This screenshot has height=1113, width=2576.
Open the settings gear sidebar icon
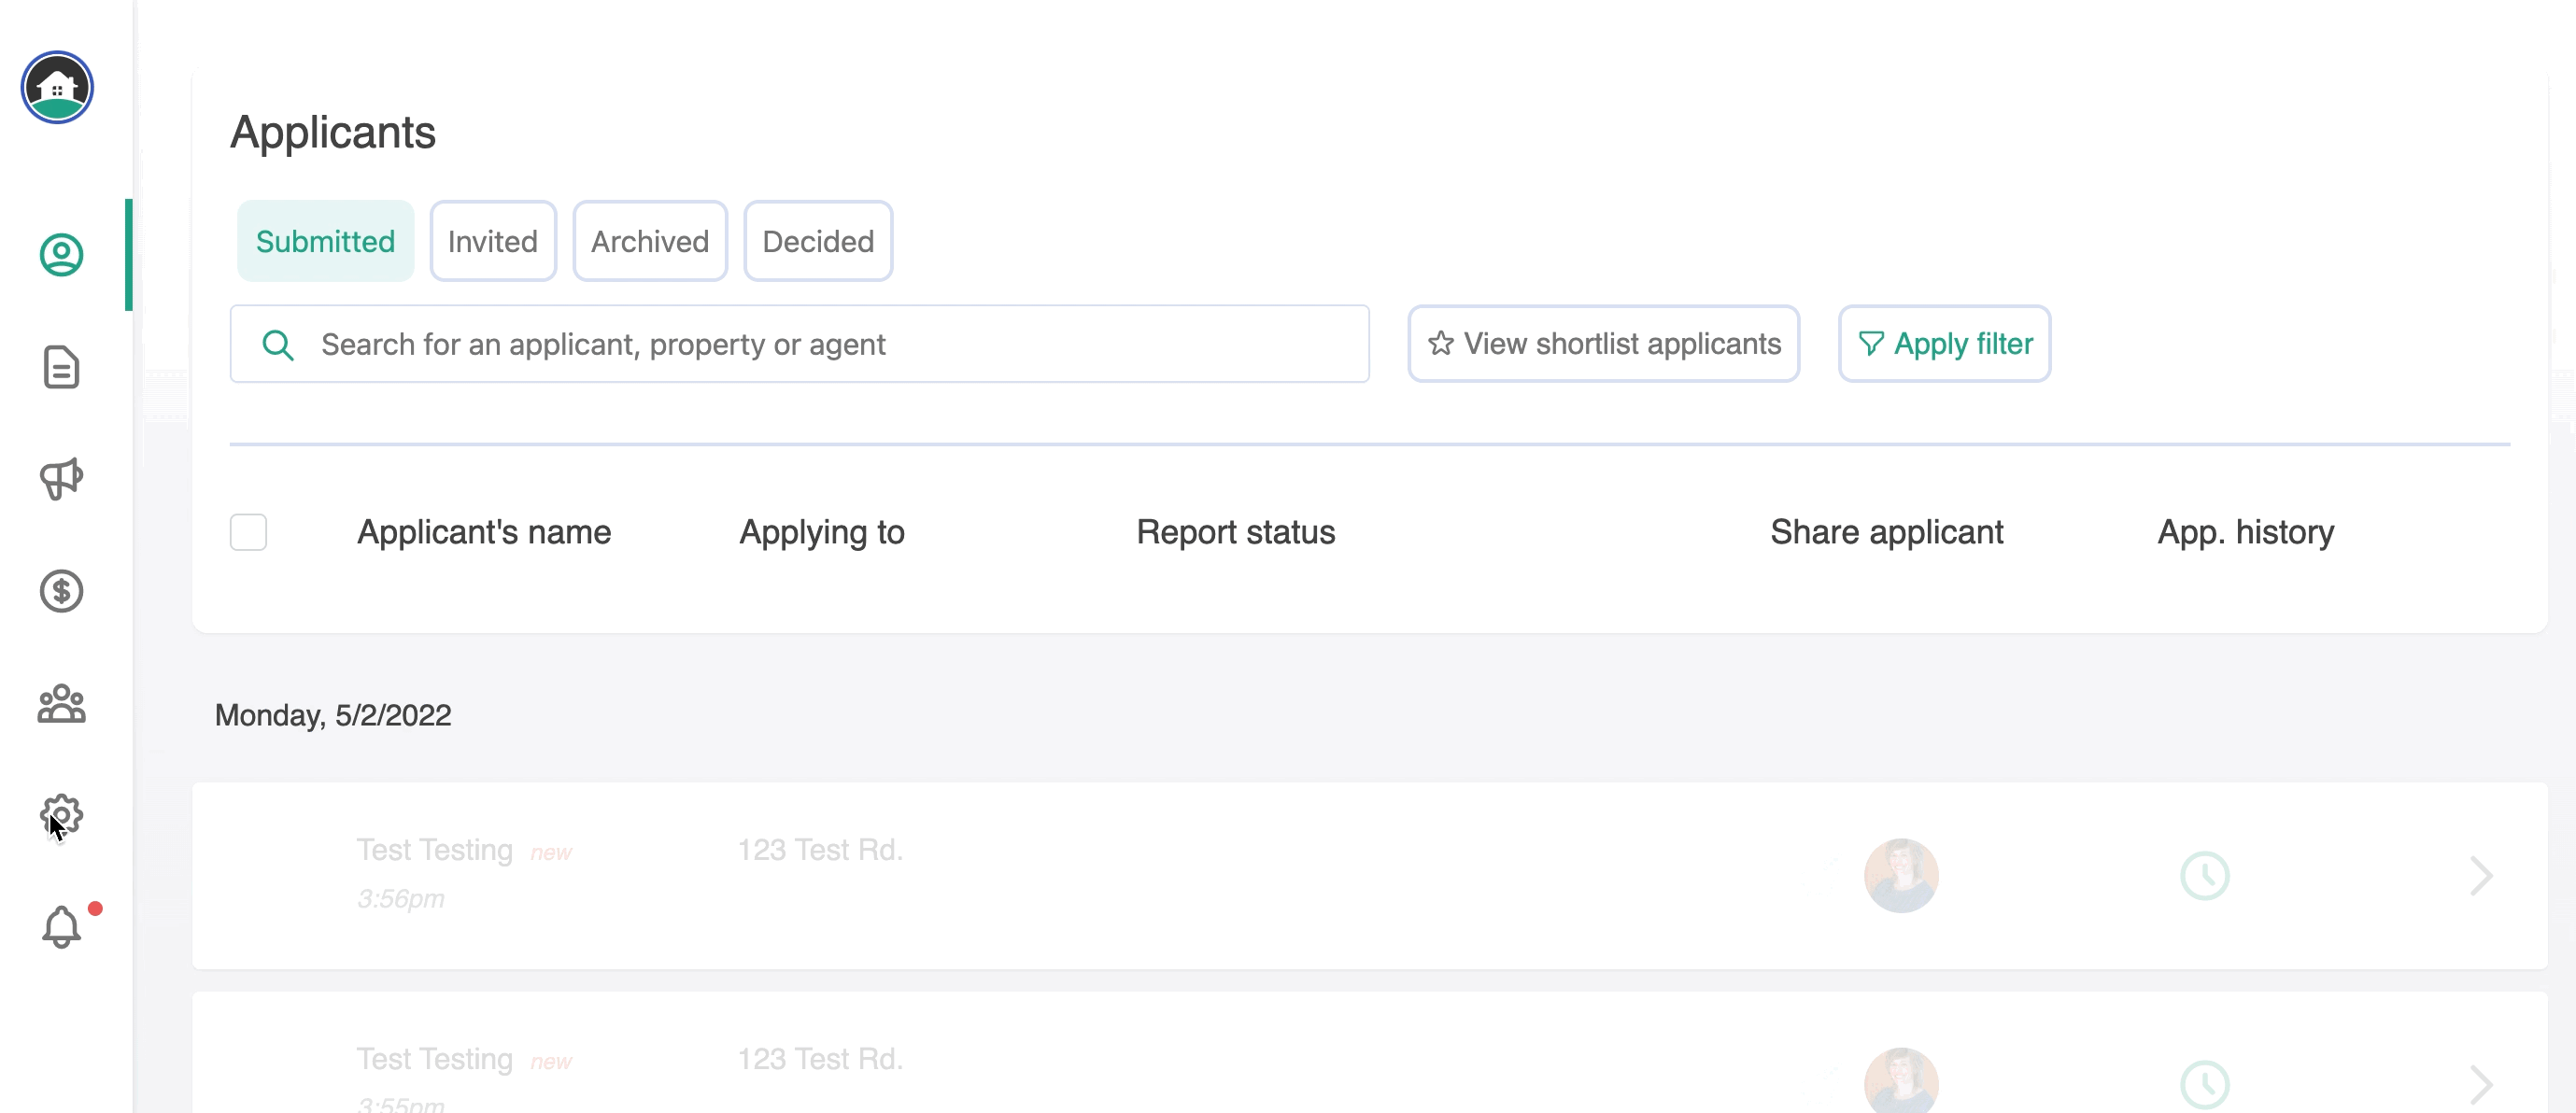point(61,816)
